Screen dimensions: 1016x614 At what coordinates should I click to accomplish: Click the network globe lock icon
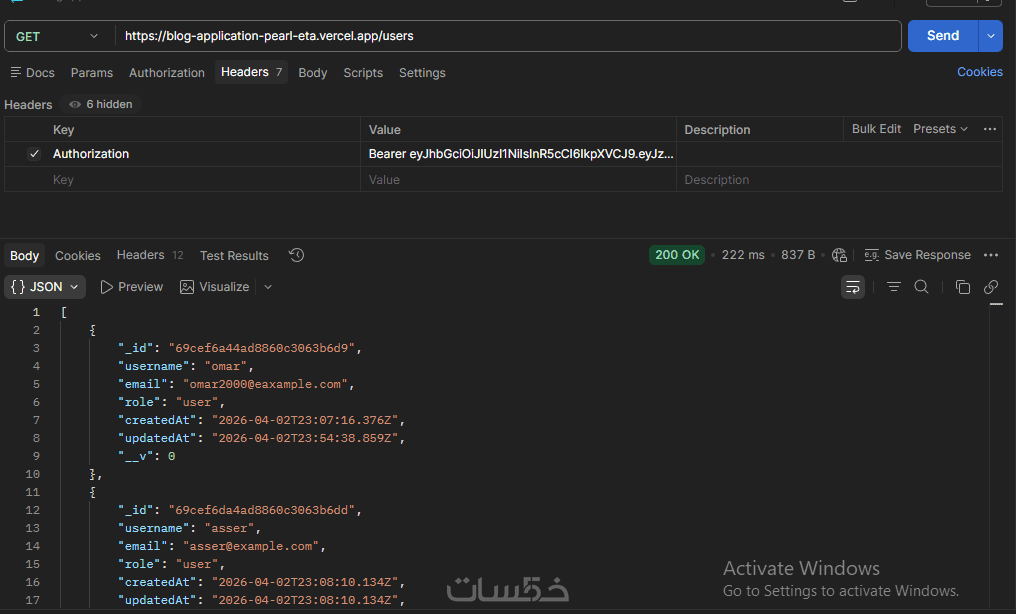point(839,255)
